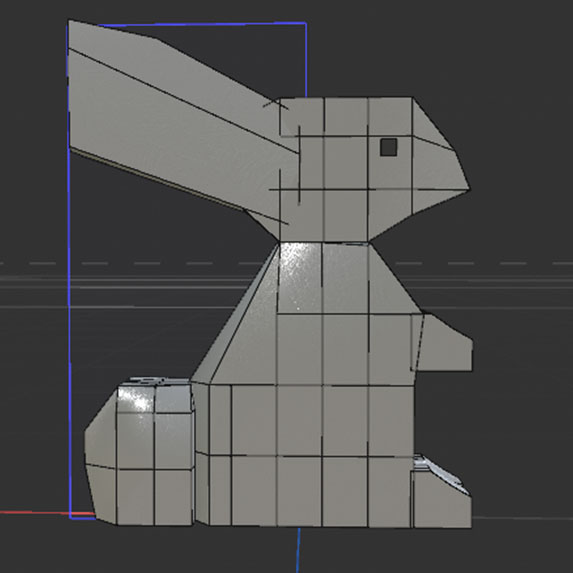Select the rabbit's dark square eye
The width and height of the screenshot is (573, 573).
point(388,147)
